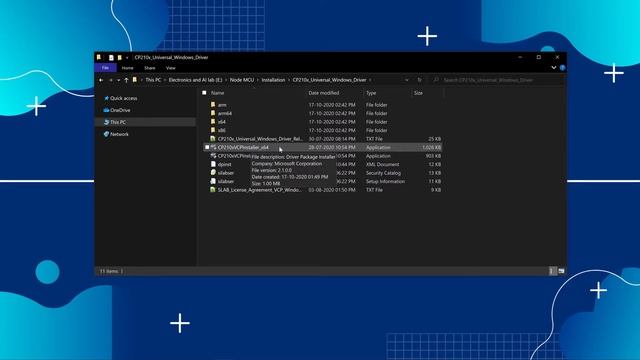This screenshot has width=640, height=360.
Task: Click the Properties icon in the quick access toolbar
Action: (x=111, y=58)
